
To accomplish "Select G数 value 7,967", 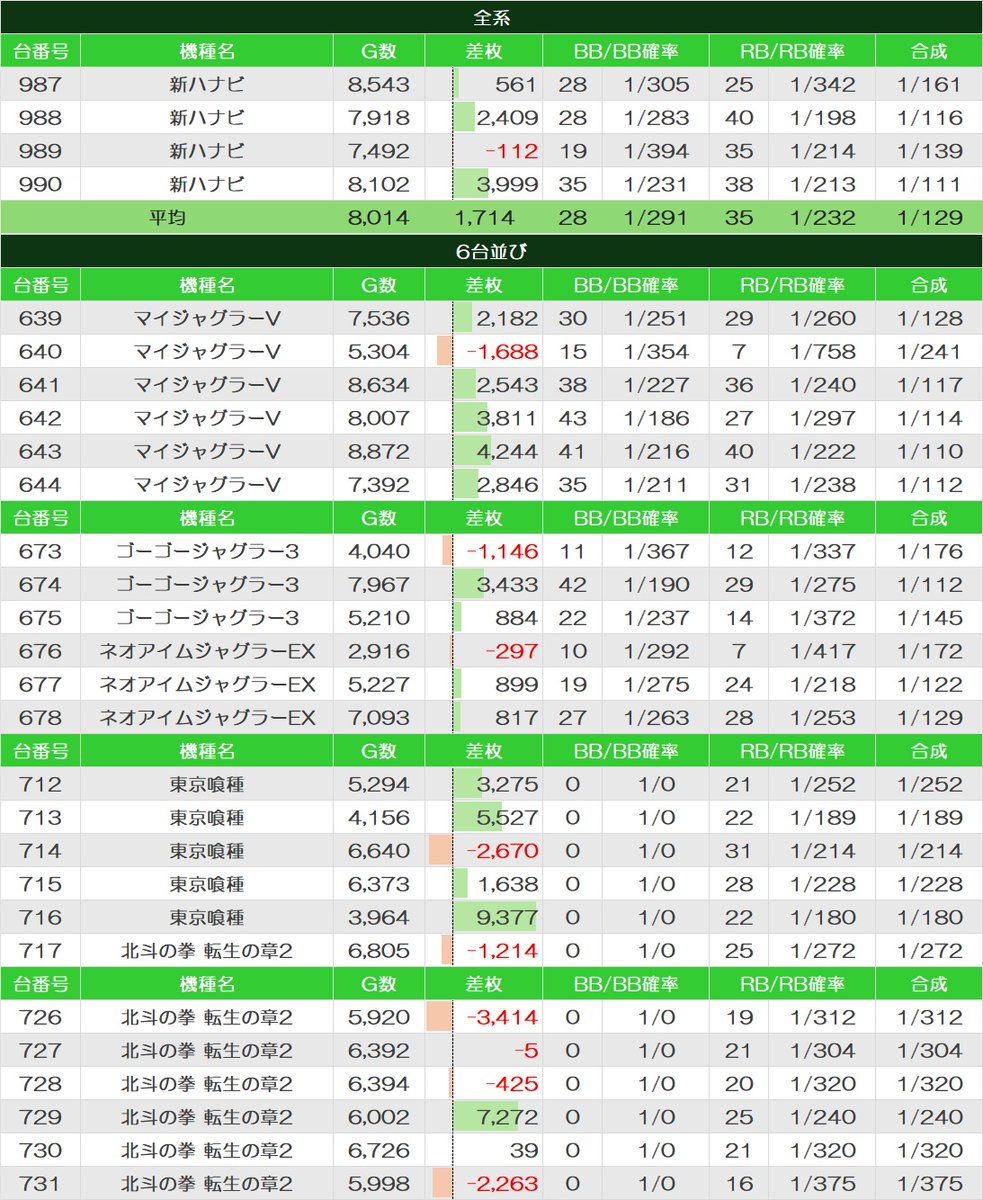I will pos(379,584).
